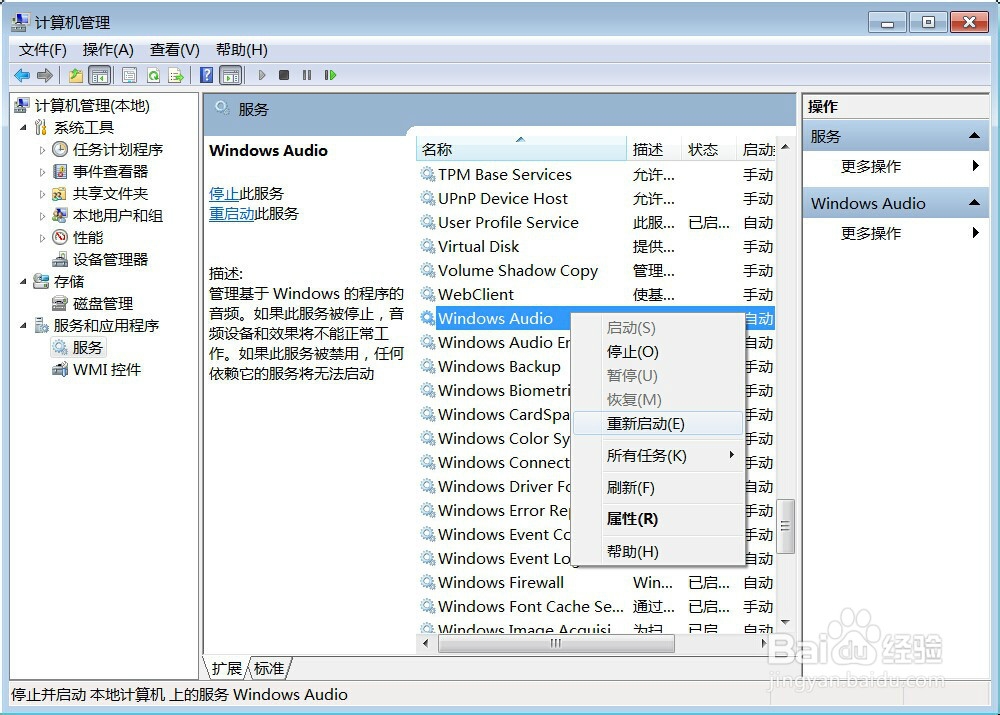Switch to the 扩展 tab
1000x715 pixels.
[226, 668]
